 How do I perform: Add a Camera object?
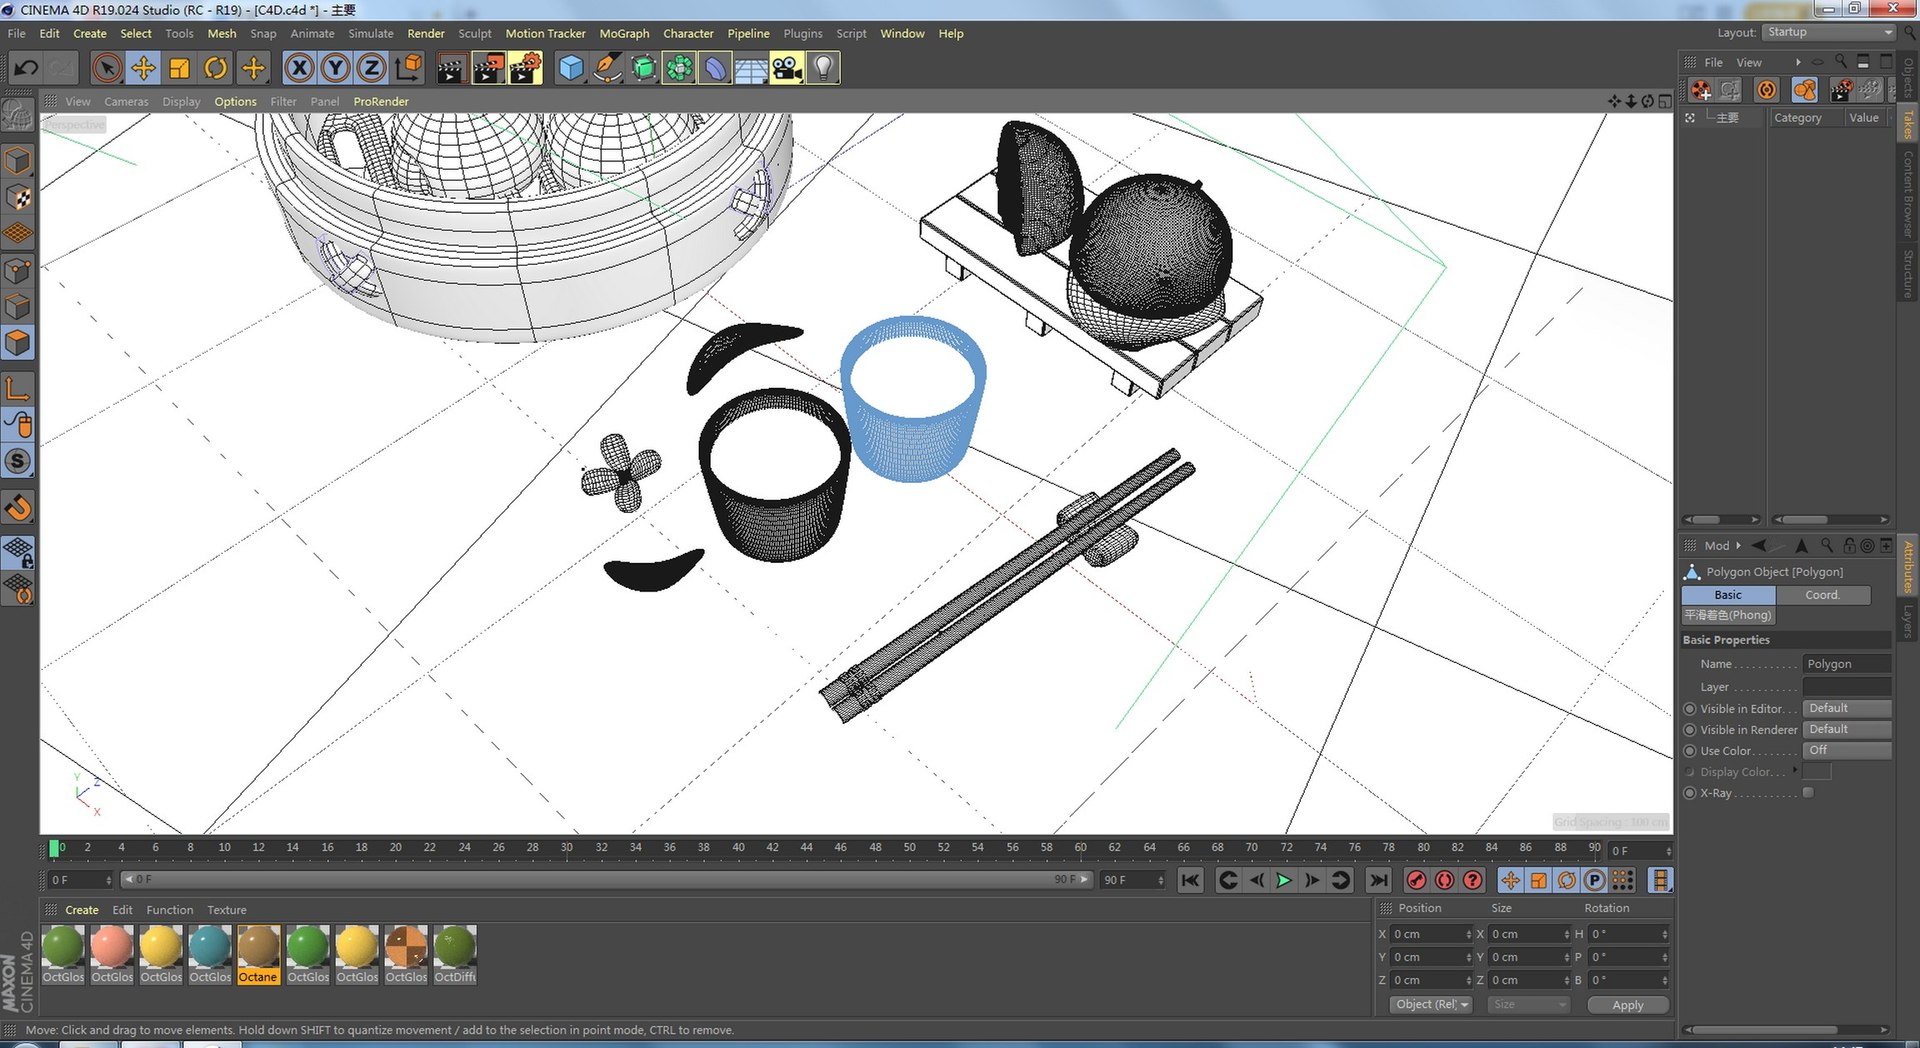787,68
